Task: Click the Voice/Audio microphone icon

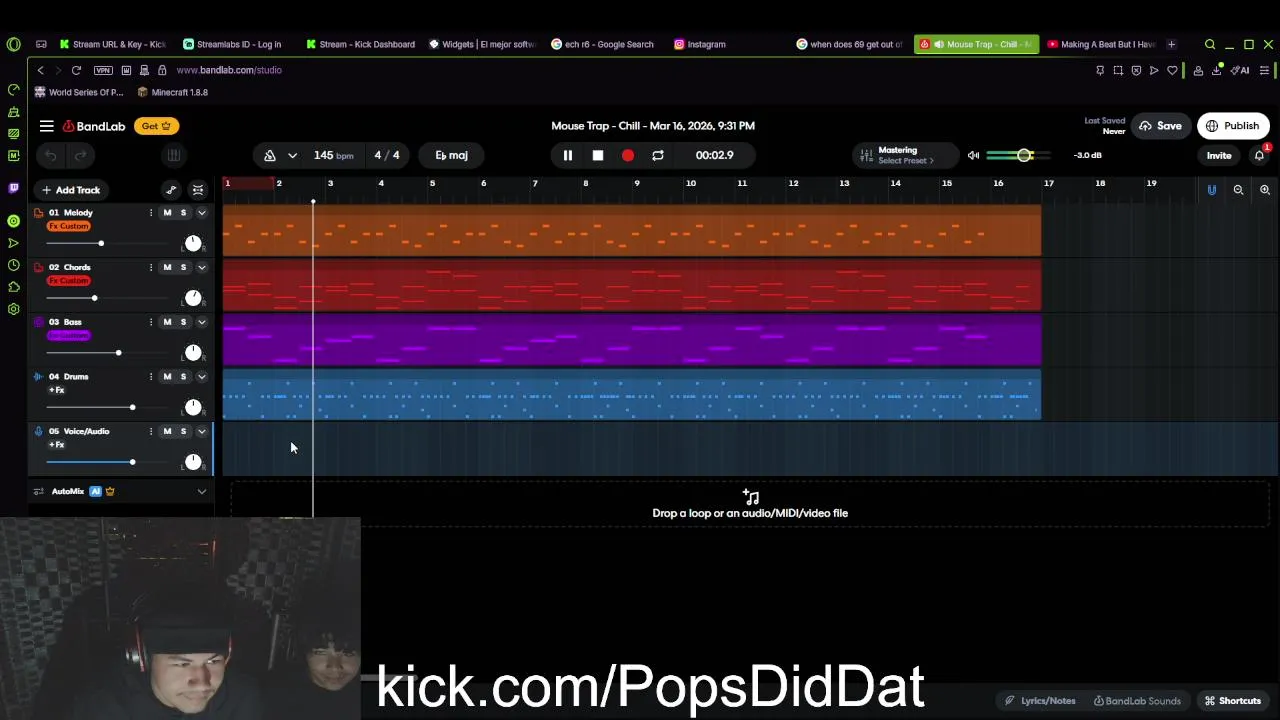Action: click(38, 431)
